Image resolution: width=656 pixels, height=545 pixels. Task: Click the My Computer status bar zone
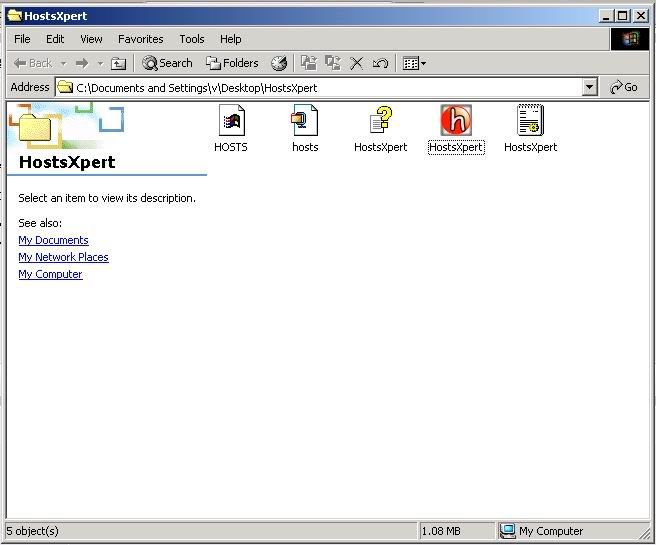pos(572,531)
